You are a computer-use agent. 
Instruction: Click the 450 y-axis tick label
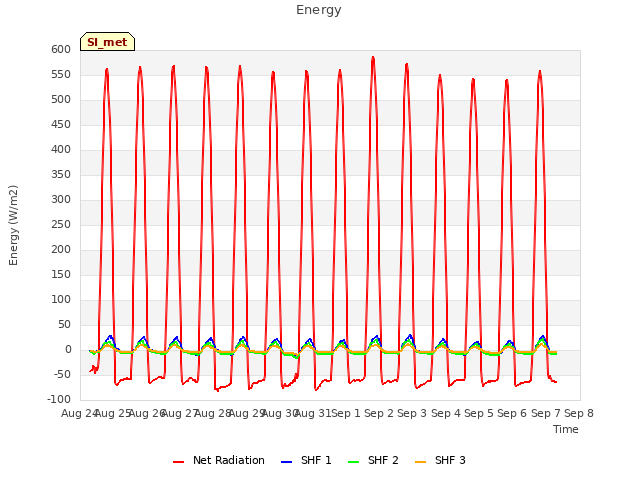click(61, 124)
